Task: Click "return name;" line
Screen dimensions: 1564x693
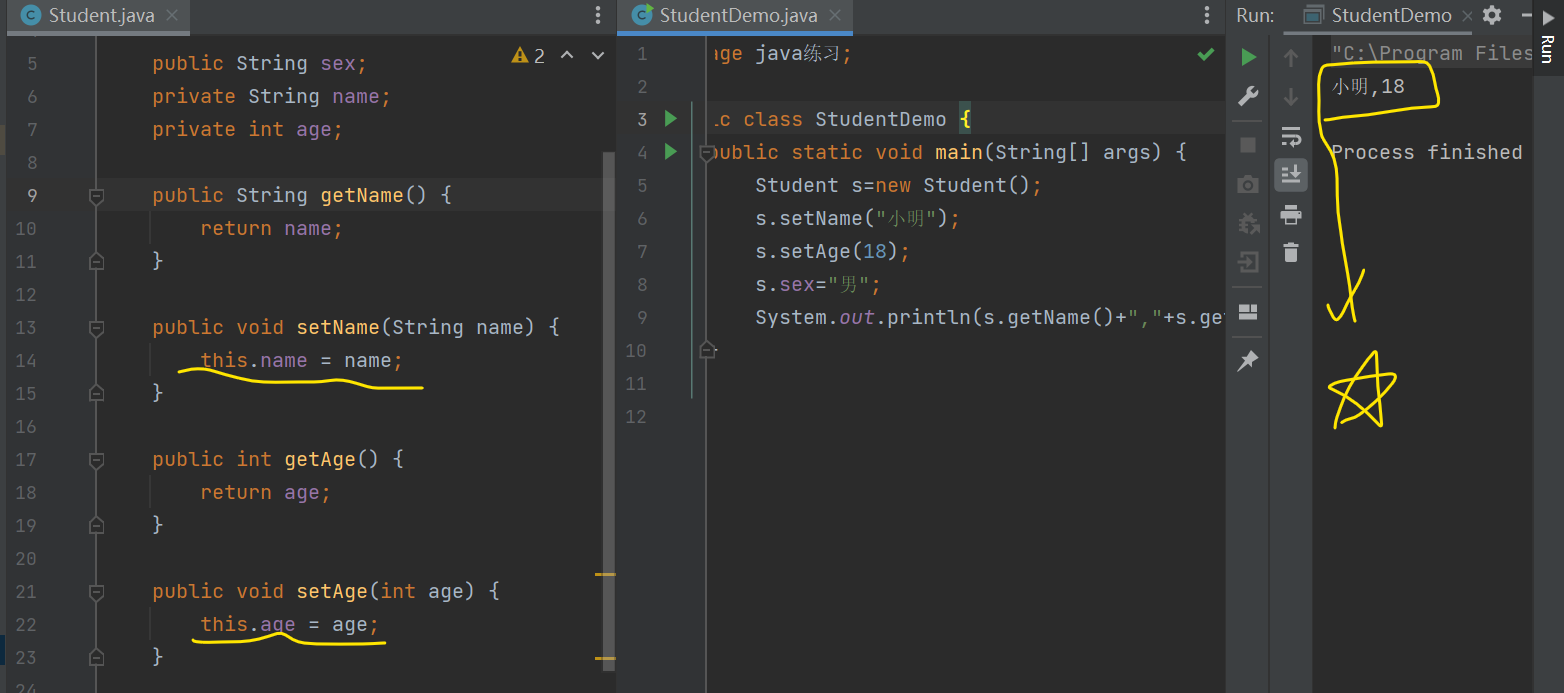Action: click(271, 229)
